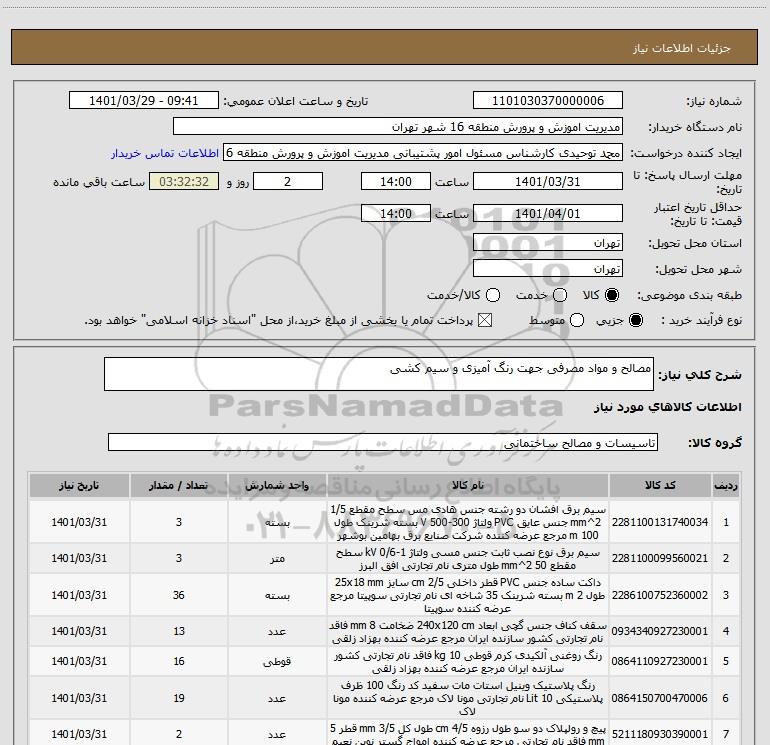Click the سقف کناف product name in row 4
The width and height of the screenshot is (770, 745).
468,632
